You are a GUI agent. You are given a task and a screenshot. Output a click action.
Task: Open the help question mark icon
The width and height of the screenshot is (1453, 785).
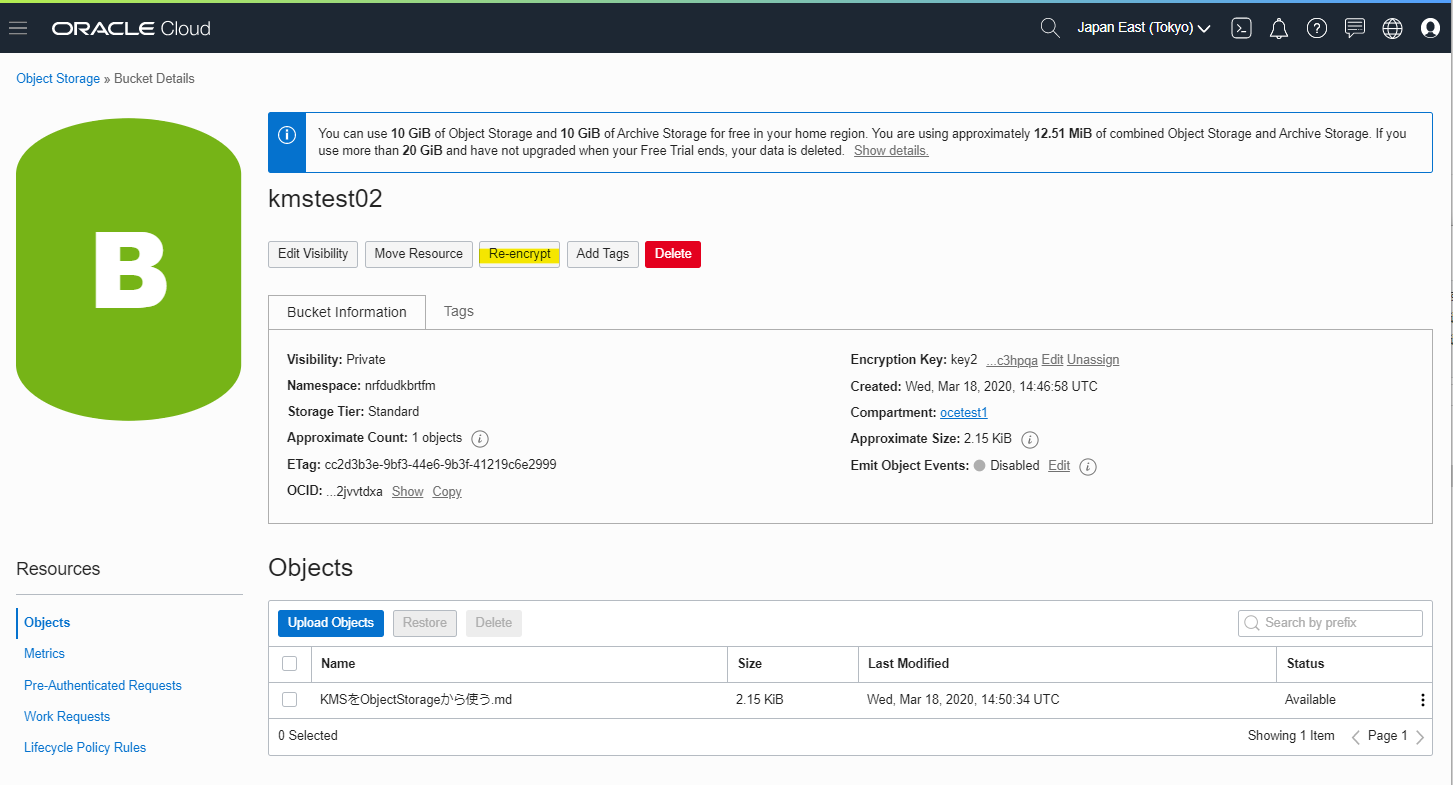pos(1317,28)
